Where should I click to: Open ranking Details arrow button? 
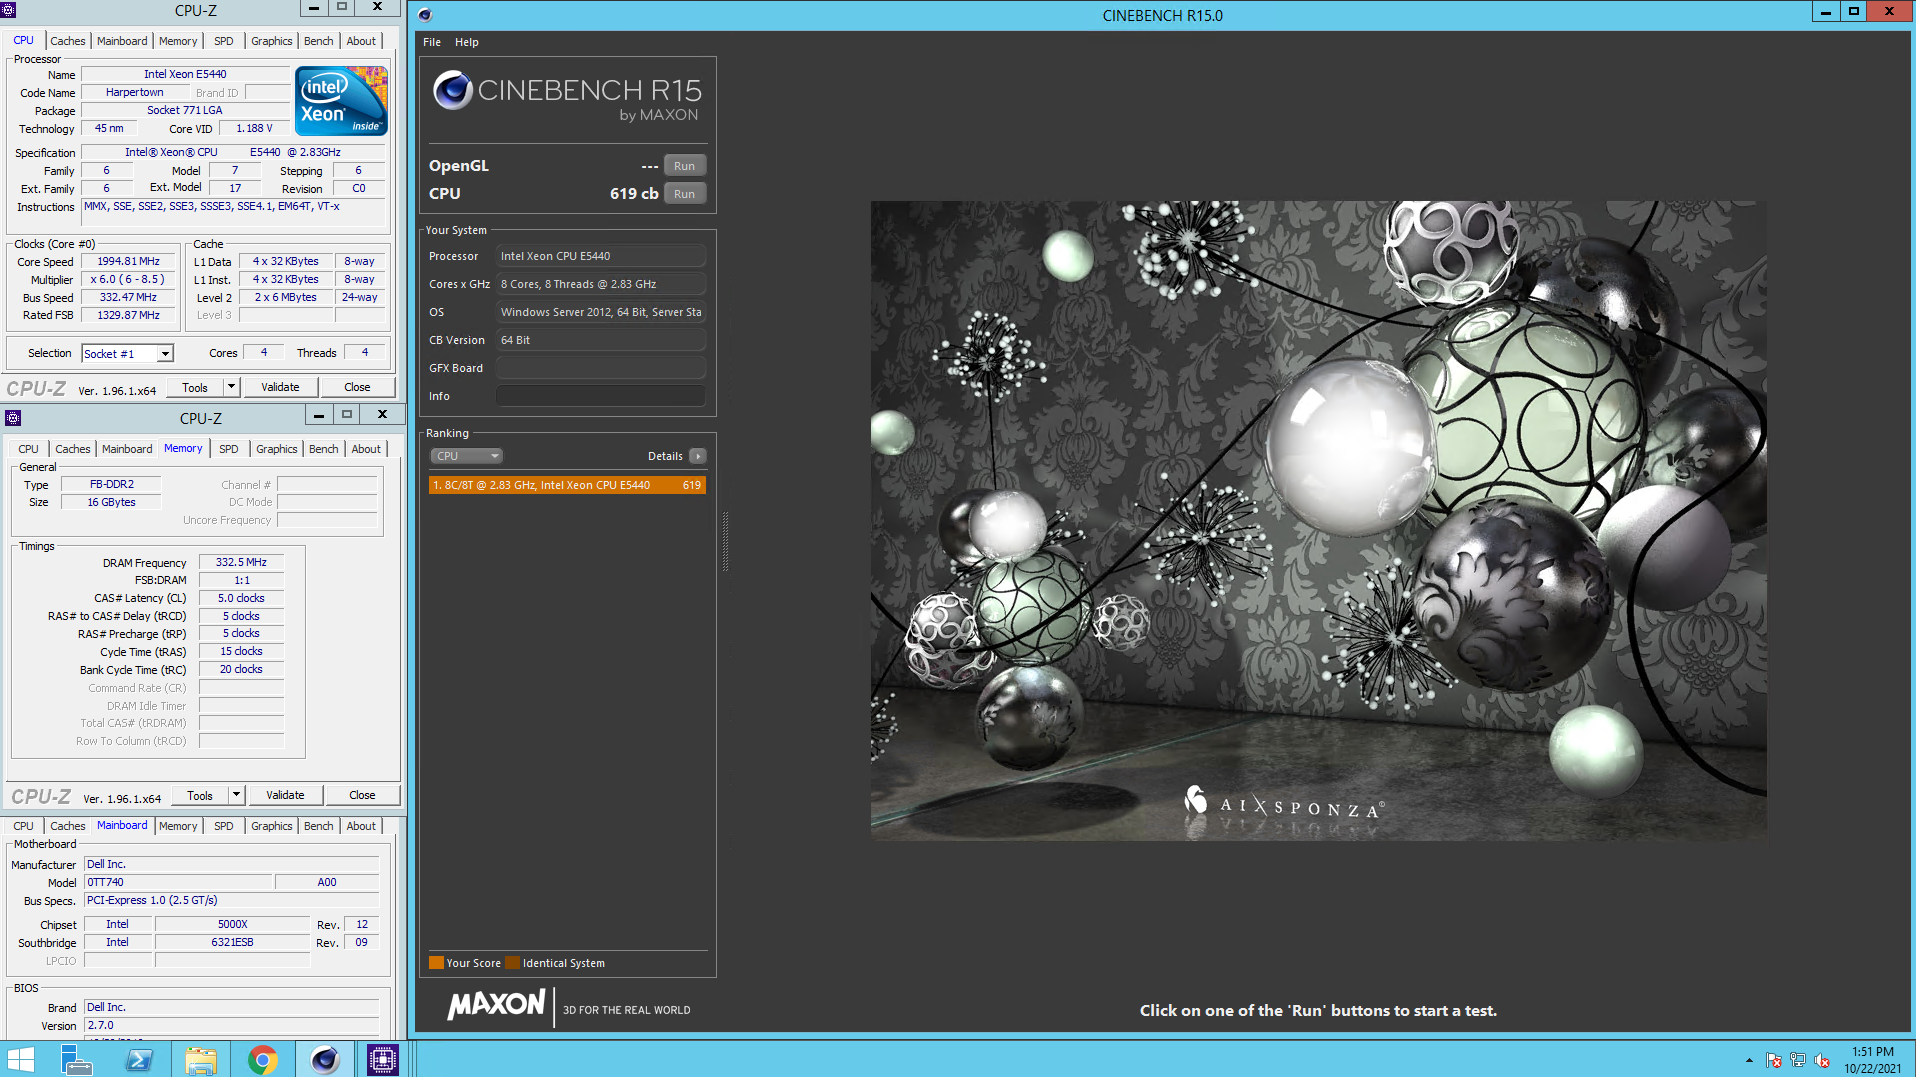[x=698, y=456]
